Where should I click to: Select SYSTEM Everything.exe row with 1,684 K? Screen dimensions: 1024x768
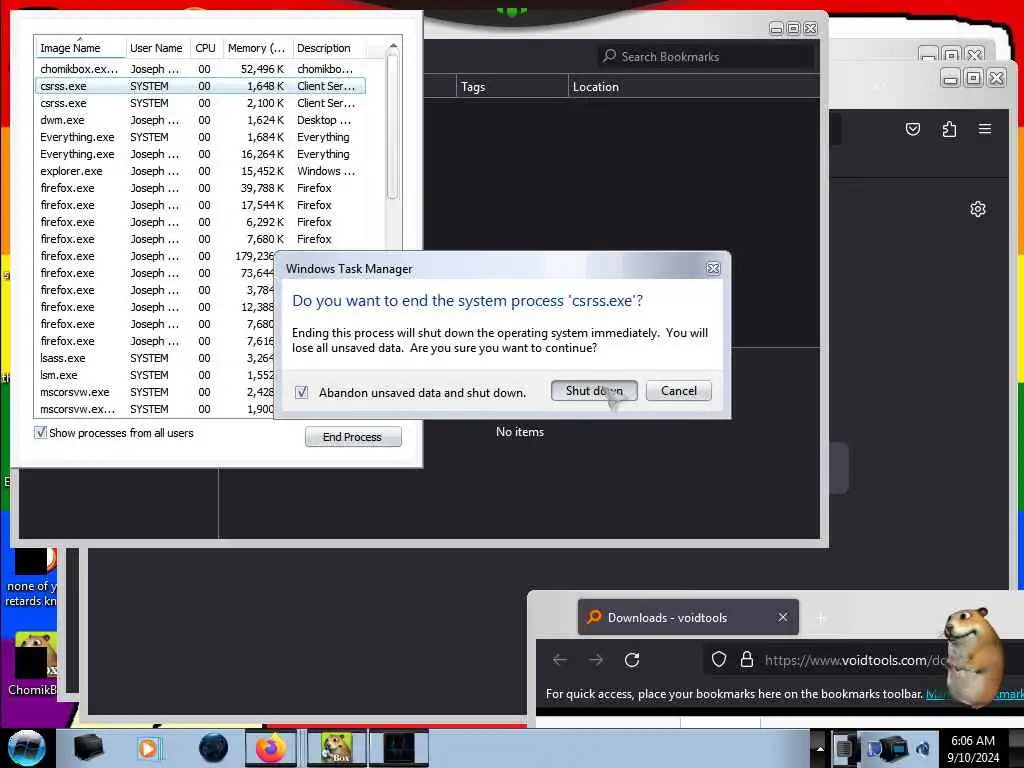pyautogui.click(x=200, y=136)
